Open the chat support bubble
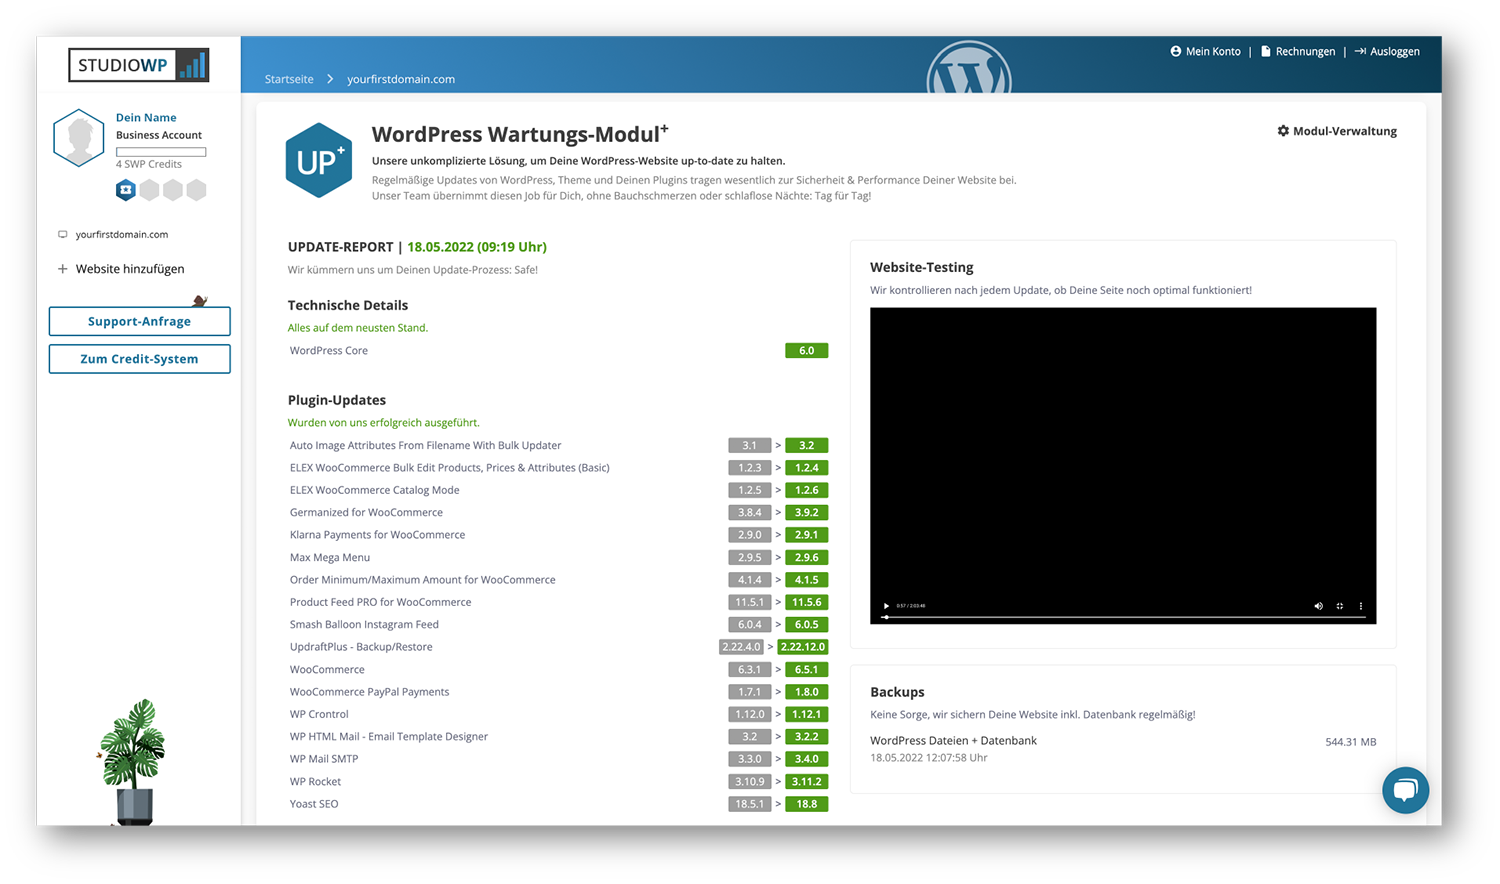1500x884 pixels. pyautogui.click(x=1406, y=790)
